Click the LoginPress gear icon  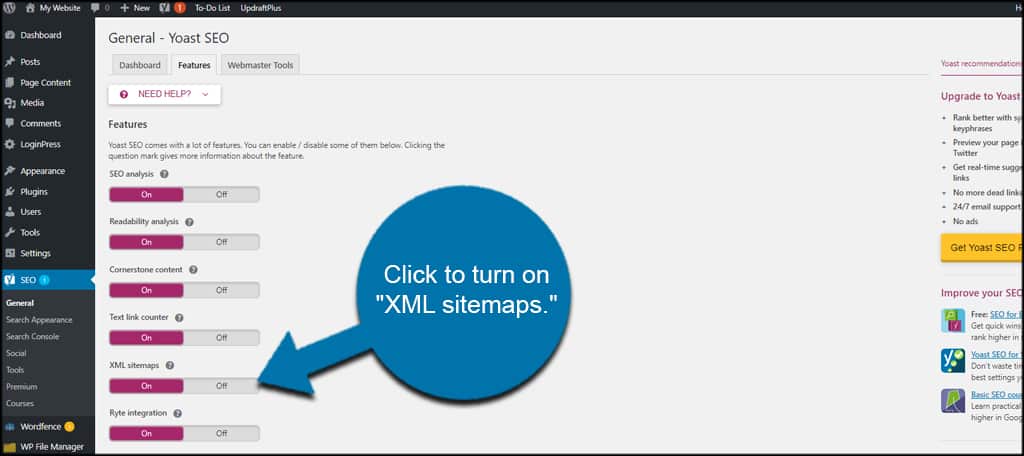(x=10, y=144)
